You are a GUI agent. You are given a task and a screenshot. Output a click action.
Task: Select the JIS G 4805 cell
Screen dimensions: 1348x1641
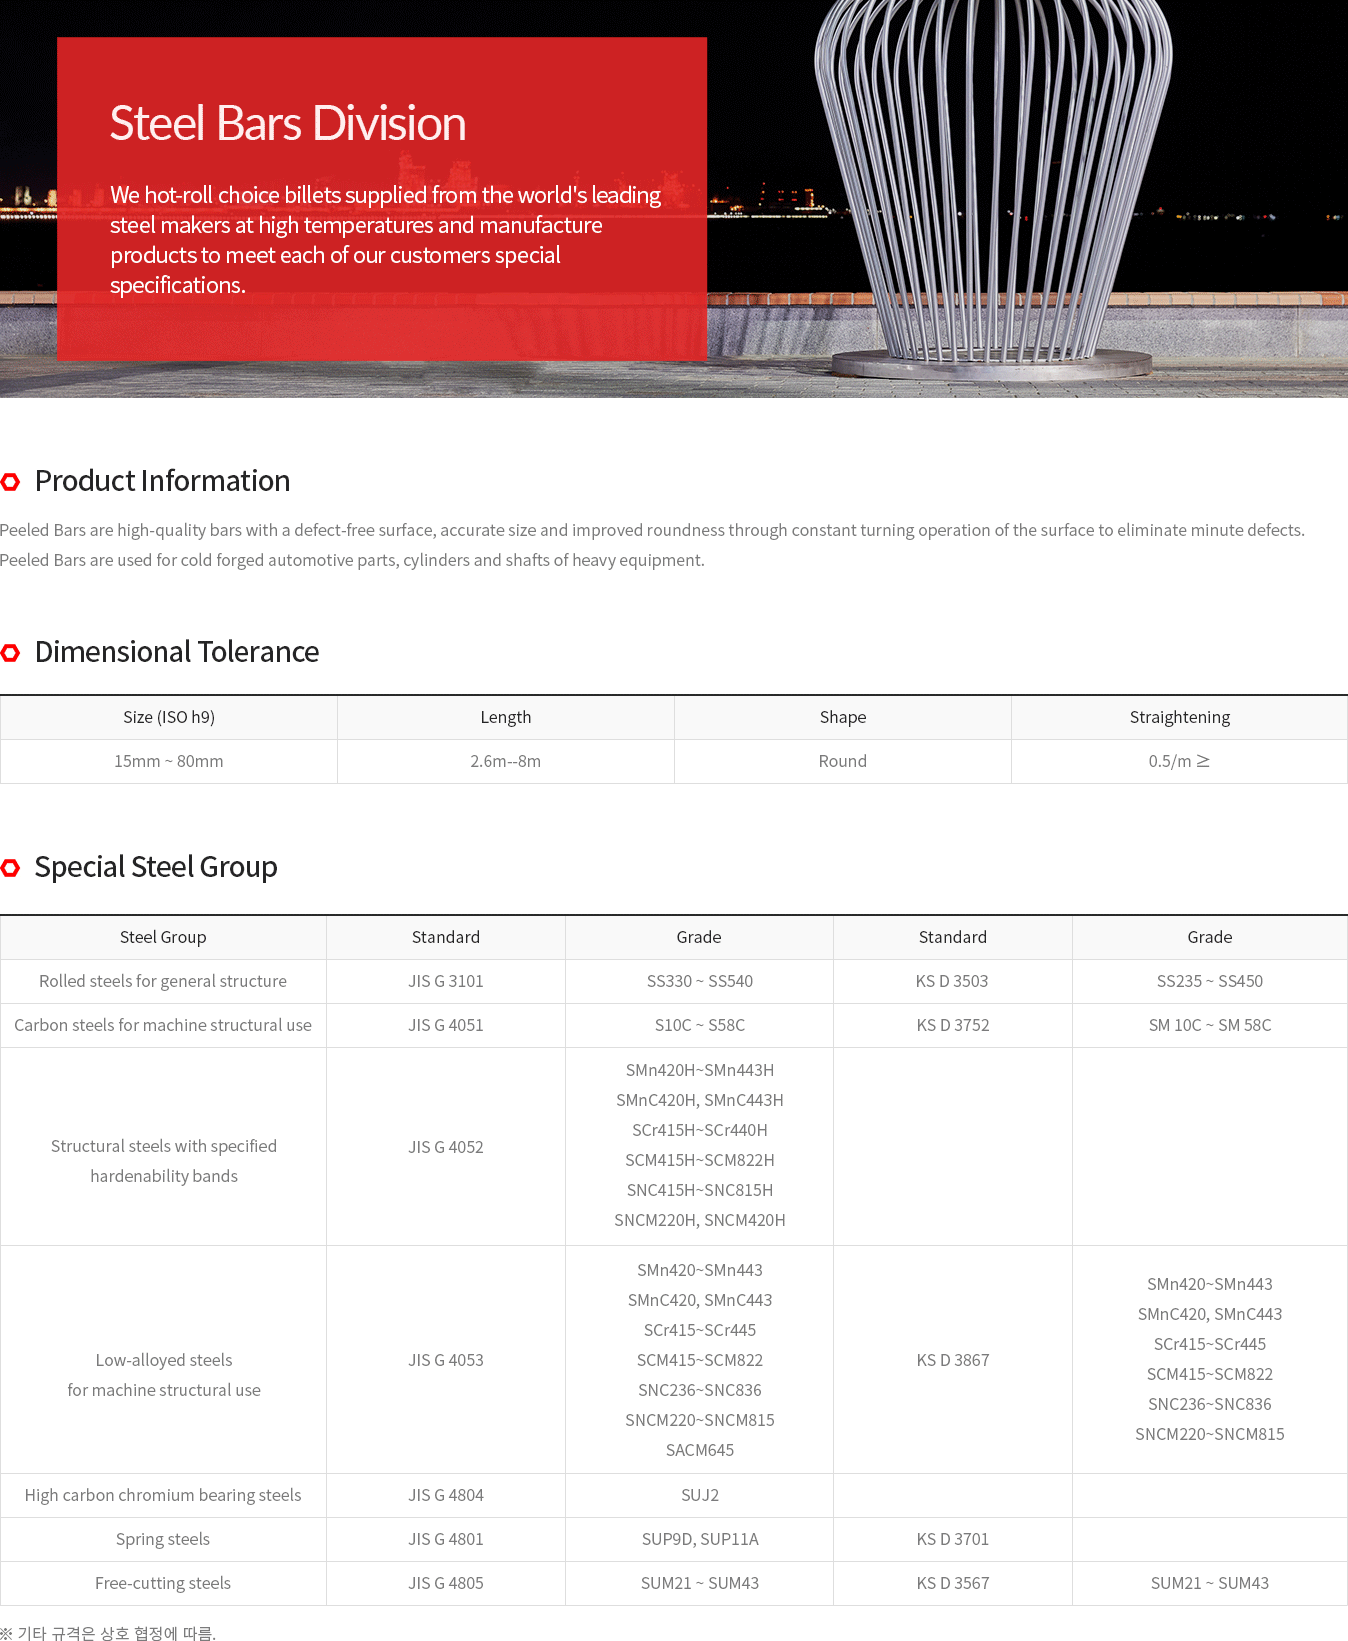pos(446,1583)
